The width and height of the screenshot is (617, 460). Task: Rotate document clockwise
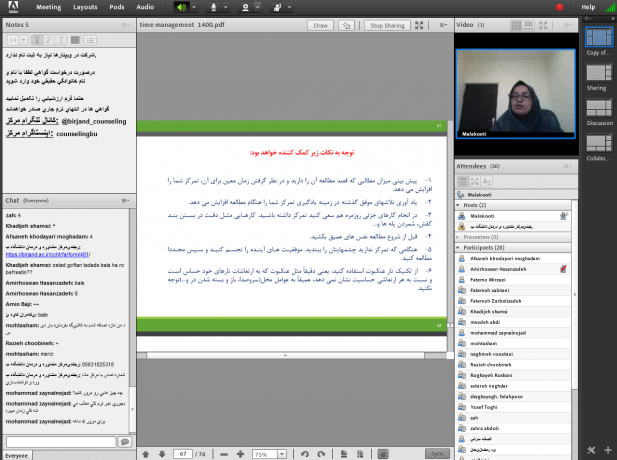(x=321, y=454)
